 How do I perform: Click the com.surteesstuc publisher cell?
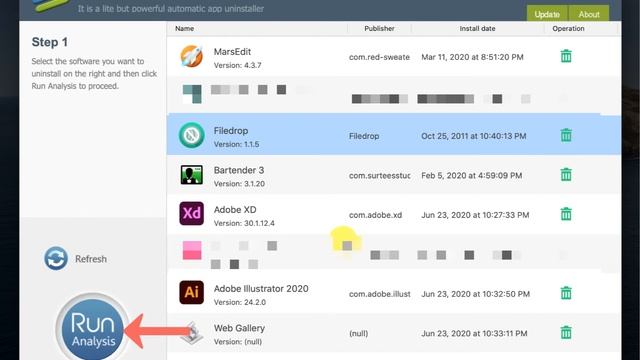coord(379,176)
